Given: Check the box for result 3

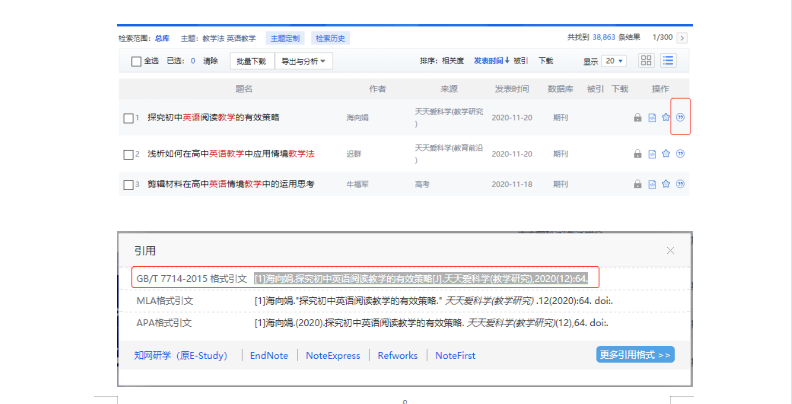Looking at the screenshot, I should tap(128, 185).
